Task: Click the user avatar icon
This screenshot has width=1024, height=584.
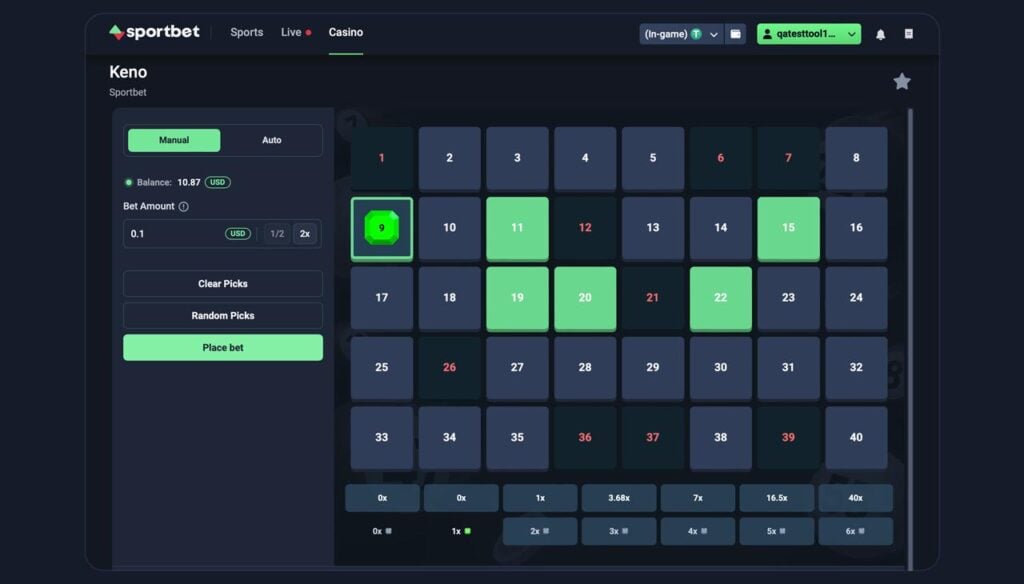Action: pos(767,34)
